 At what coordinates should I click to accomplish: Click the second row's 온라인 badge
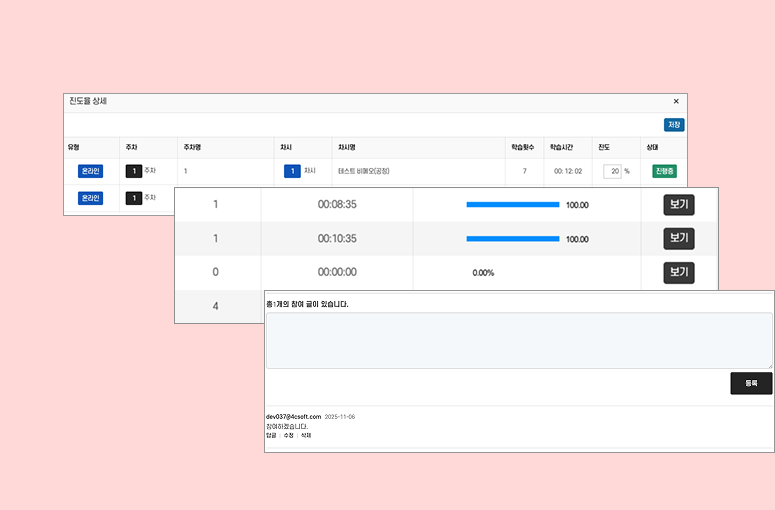(91, 198)
